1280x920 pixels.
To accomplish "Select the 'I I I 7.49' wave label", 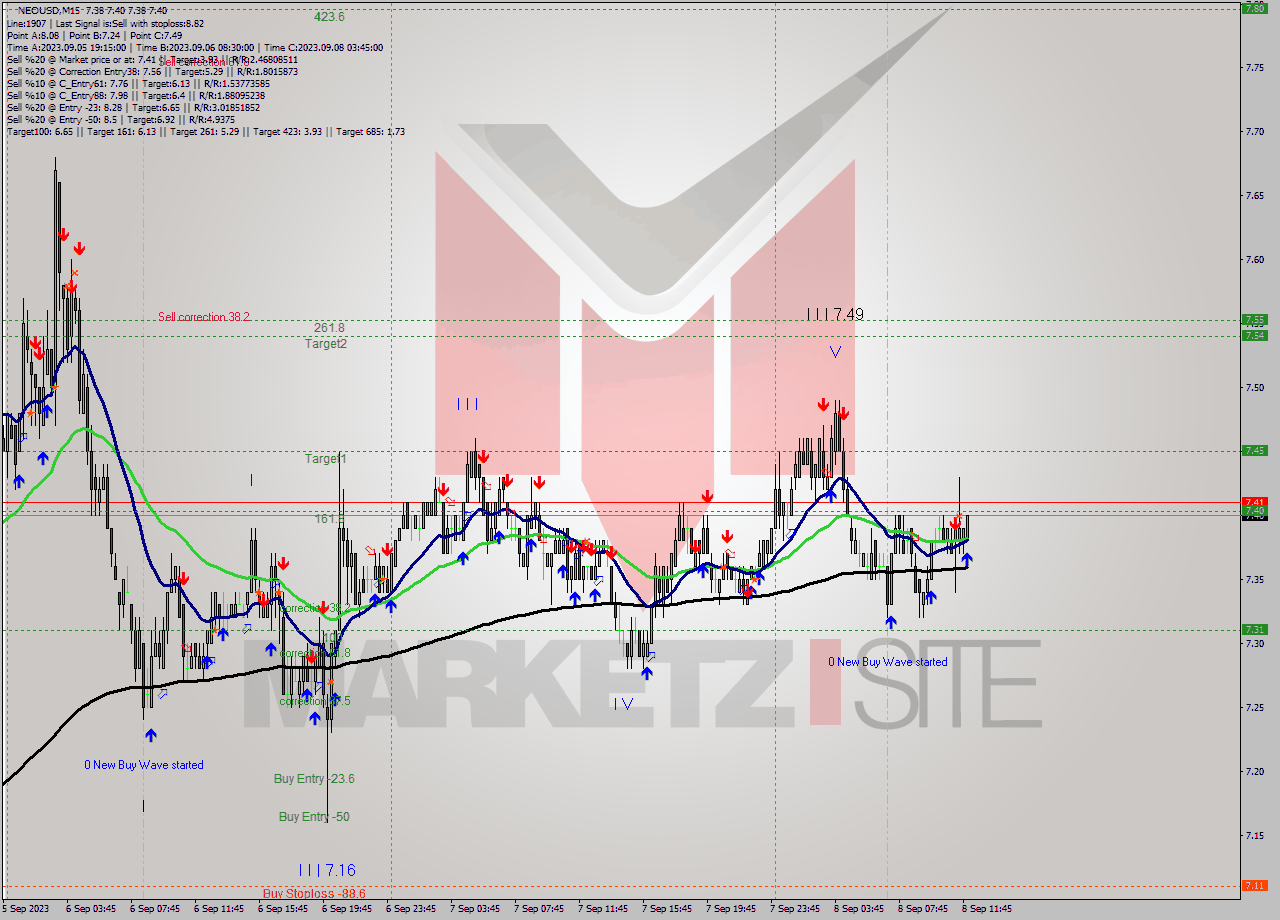I will (835, 314).
